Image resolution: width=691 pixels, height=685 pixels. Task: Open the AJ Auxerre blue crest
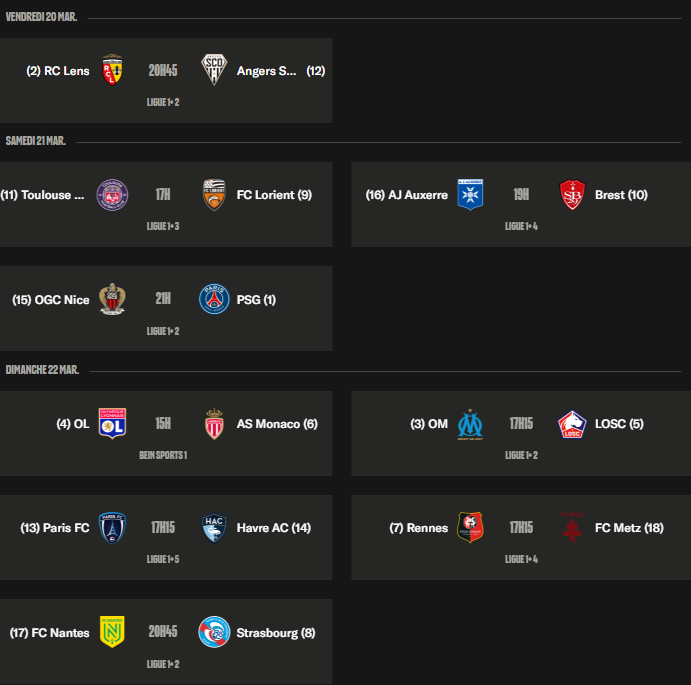tap(470, 195)
